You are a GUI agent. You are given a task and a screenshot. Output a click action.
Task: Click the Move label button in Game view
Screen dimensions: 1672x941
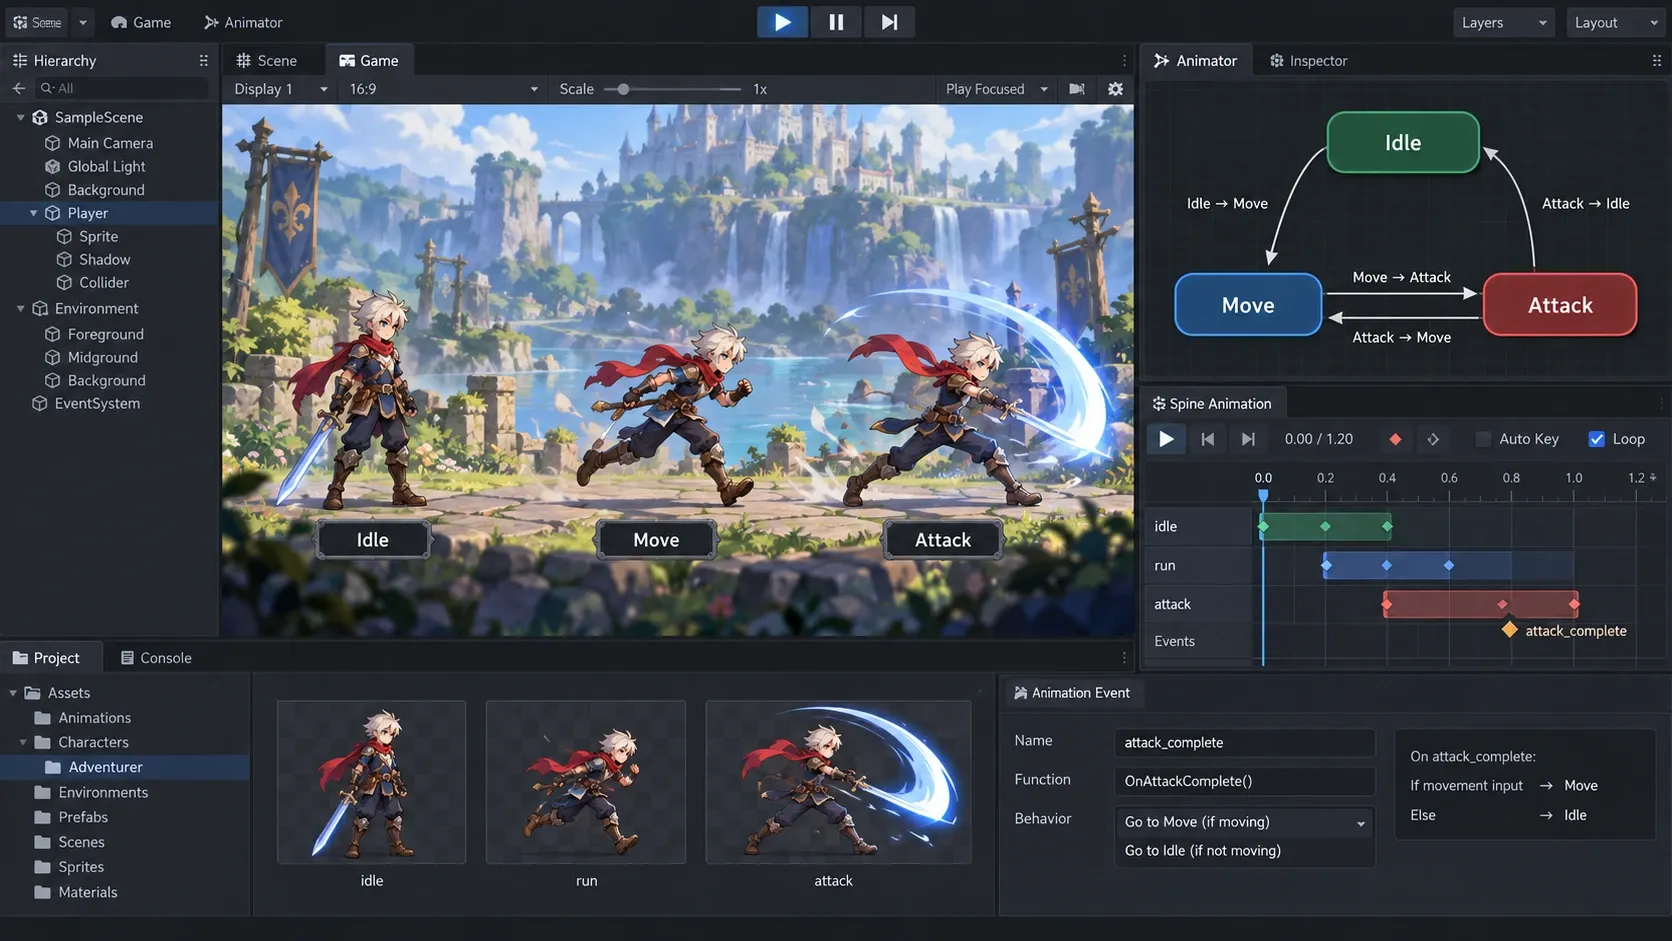click(x=656, y=540)
